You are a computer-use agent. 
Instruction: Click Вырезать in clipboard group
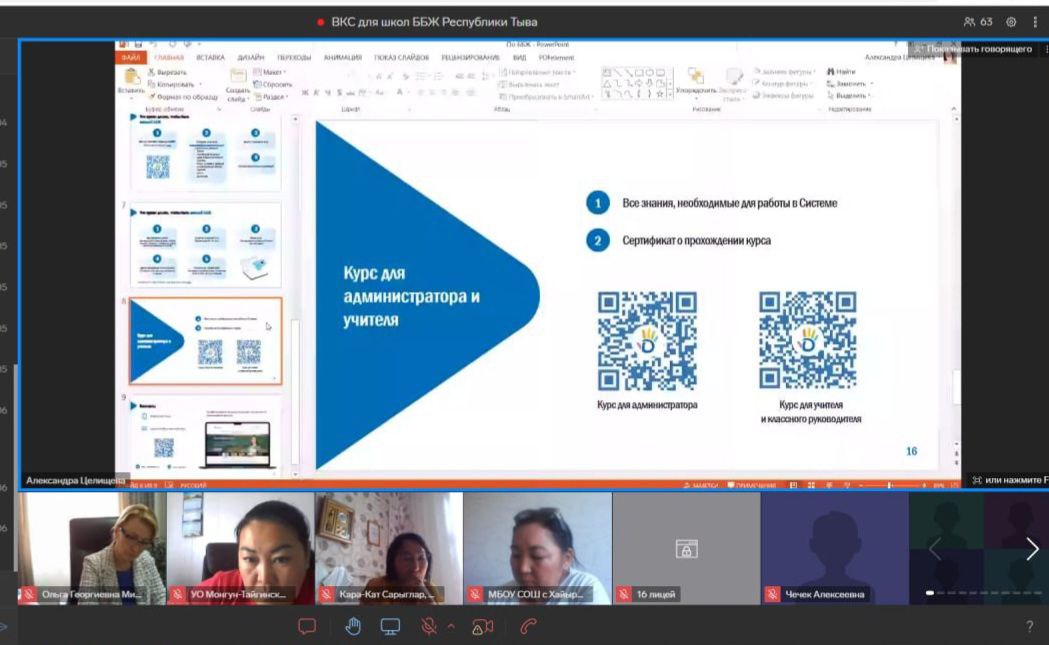coord(167,72)
